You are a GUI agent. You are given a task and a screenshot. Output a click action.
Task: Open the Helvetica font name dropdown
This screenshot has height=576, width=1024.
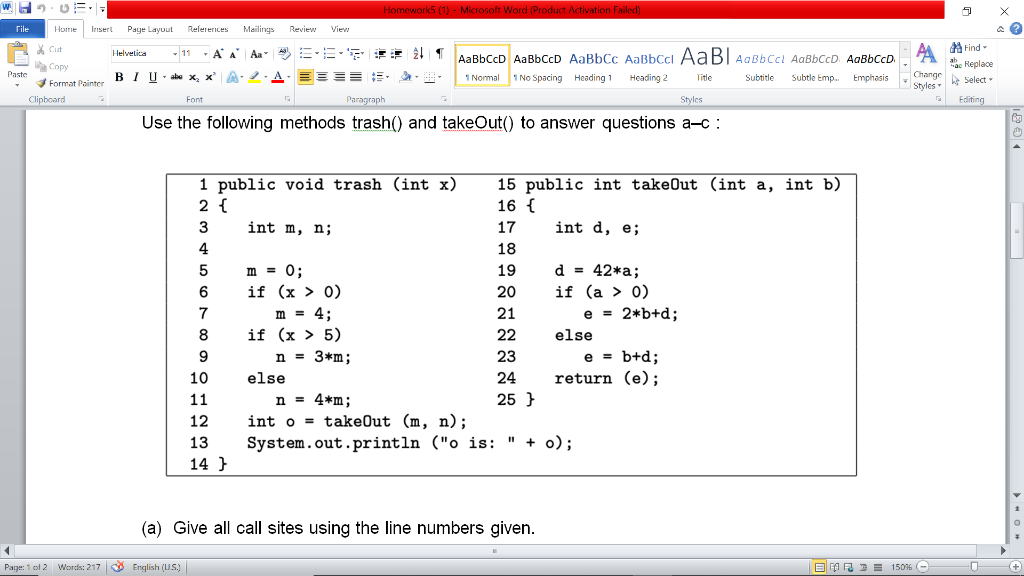click(x=174, y=52)
